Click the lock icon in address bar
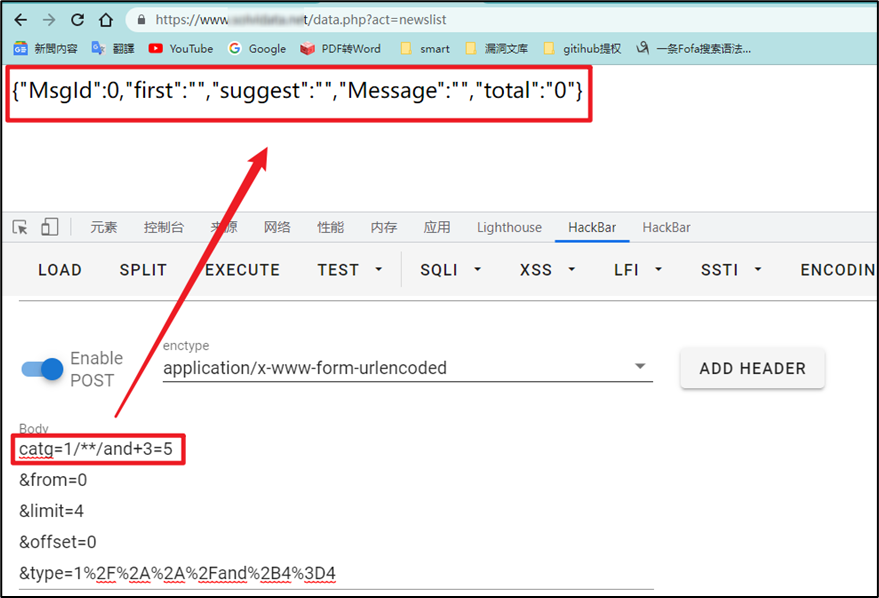 pyautogui.click(x=141, y=20)
